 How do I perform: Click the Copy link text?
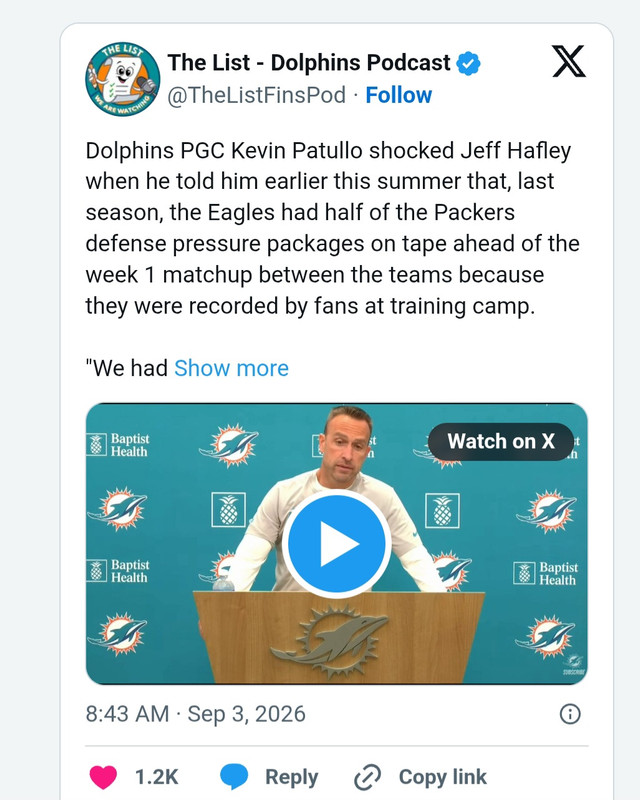442,777
